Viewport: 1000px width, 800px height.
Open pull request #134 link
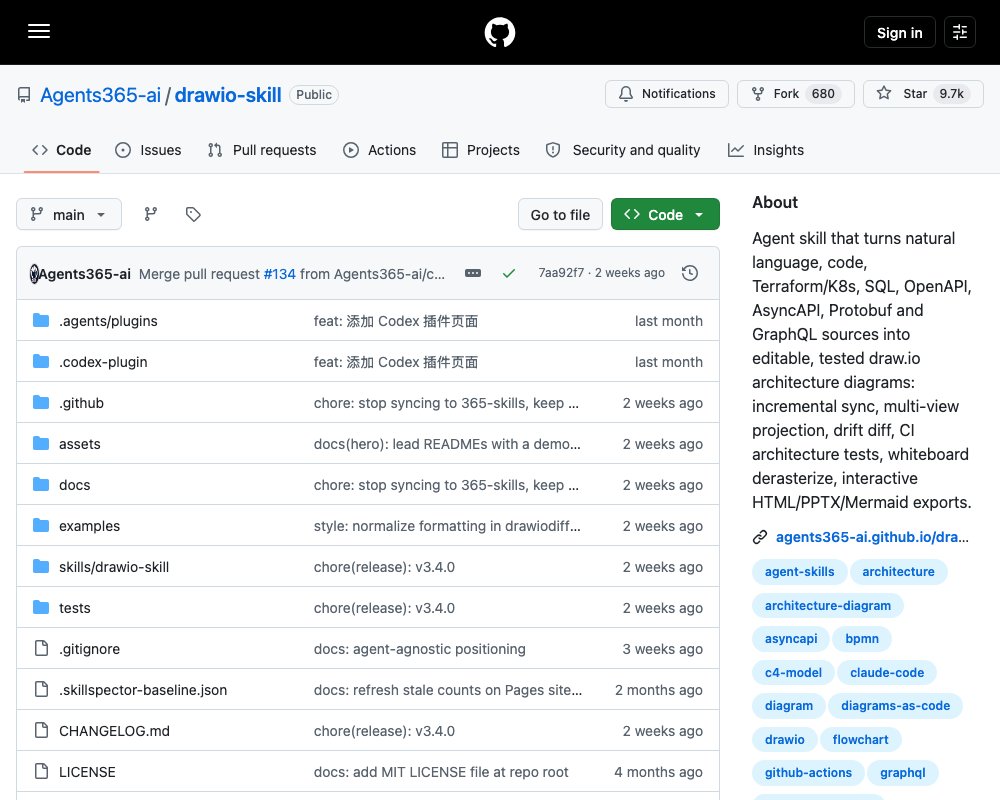[x=279, y=274]
